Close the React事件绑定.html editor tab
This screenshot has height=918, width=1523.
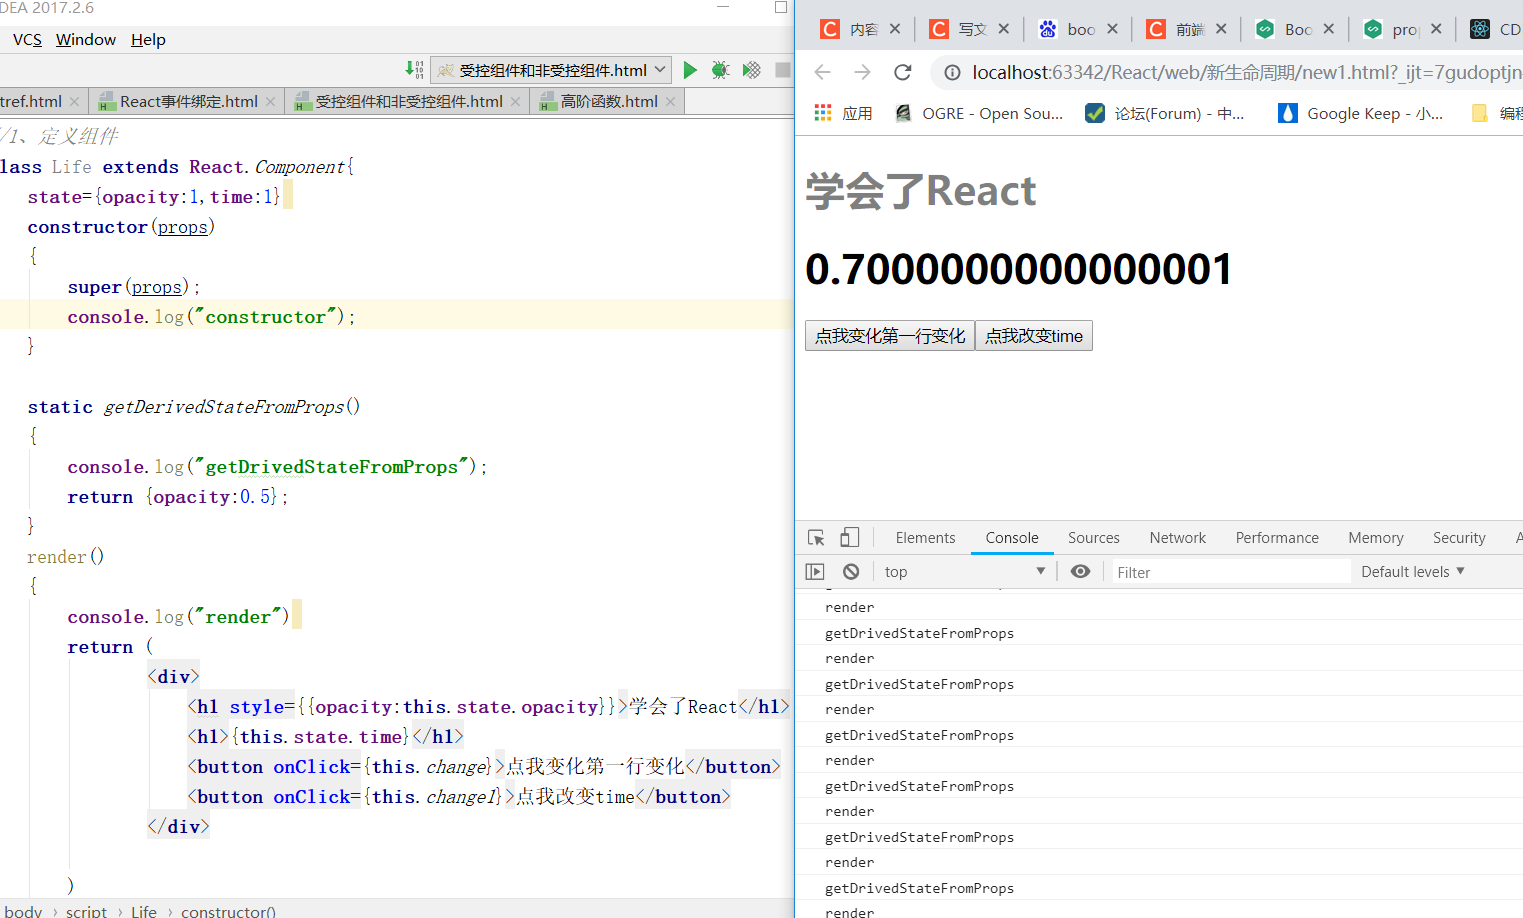point(270,102)
